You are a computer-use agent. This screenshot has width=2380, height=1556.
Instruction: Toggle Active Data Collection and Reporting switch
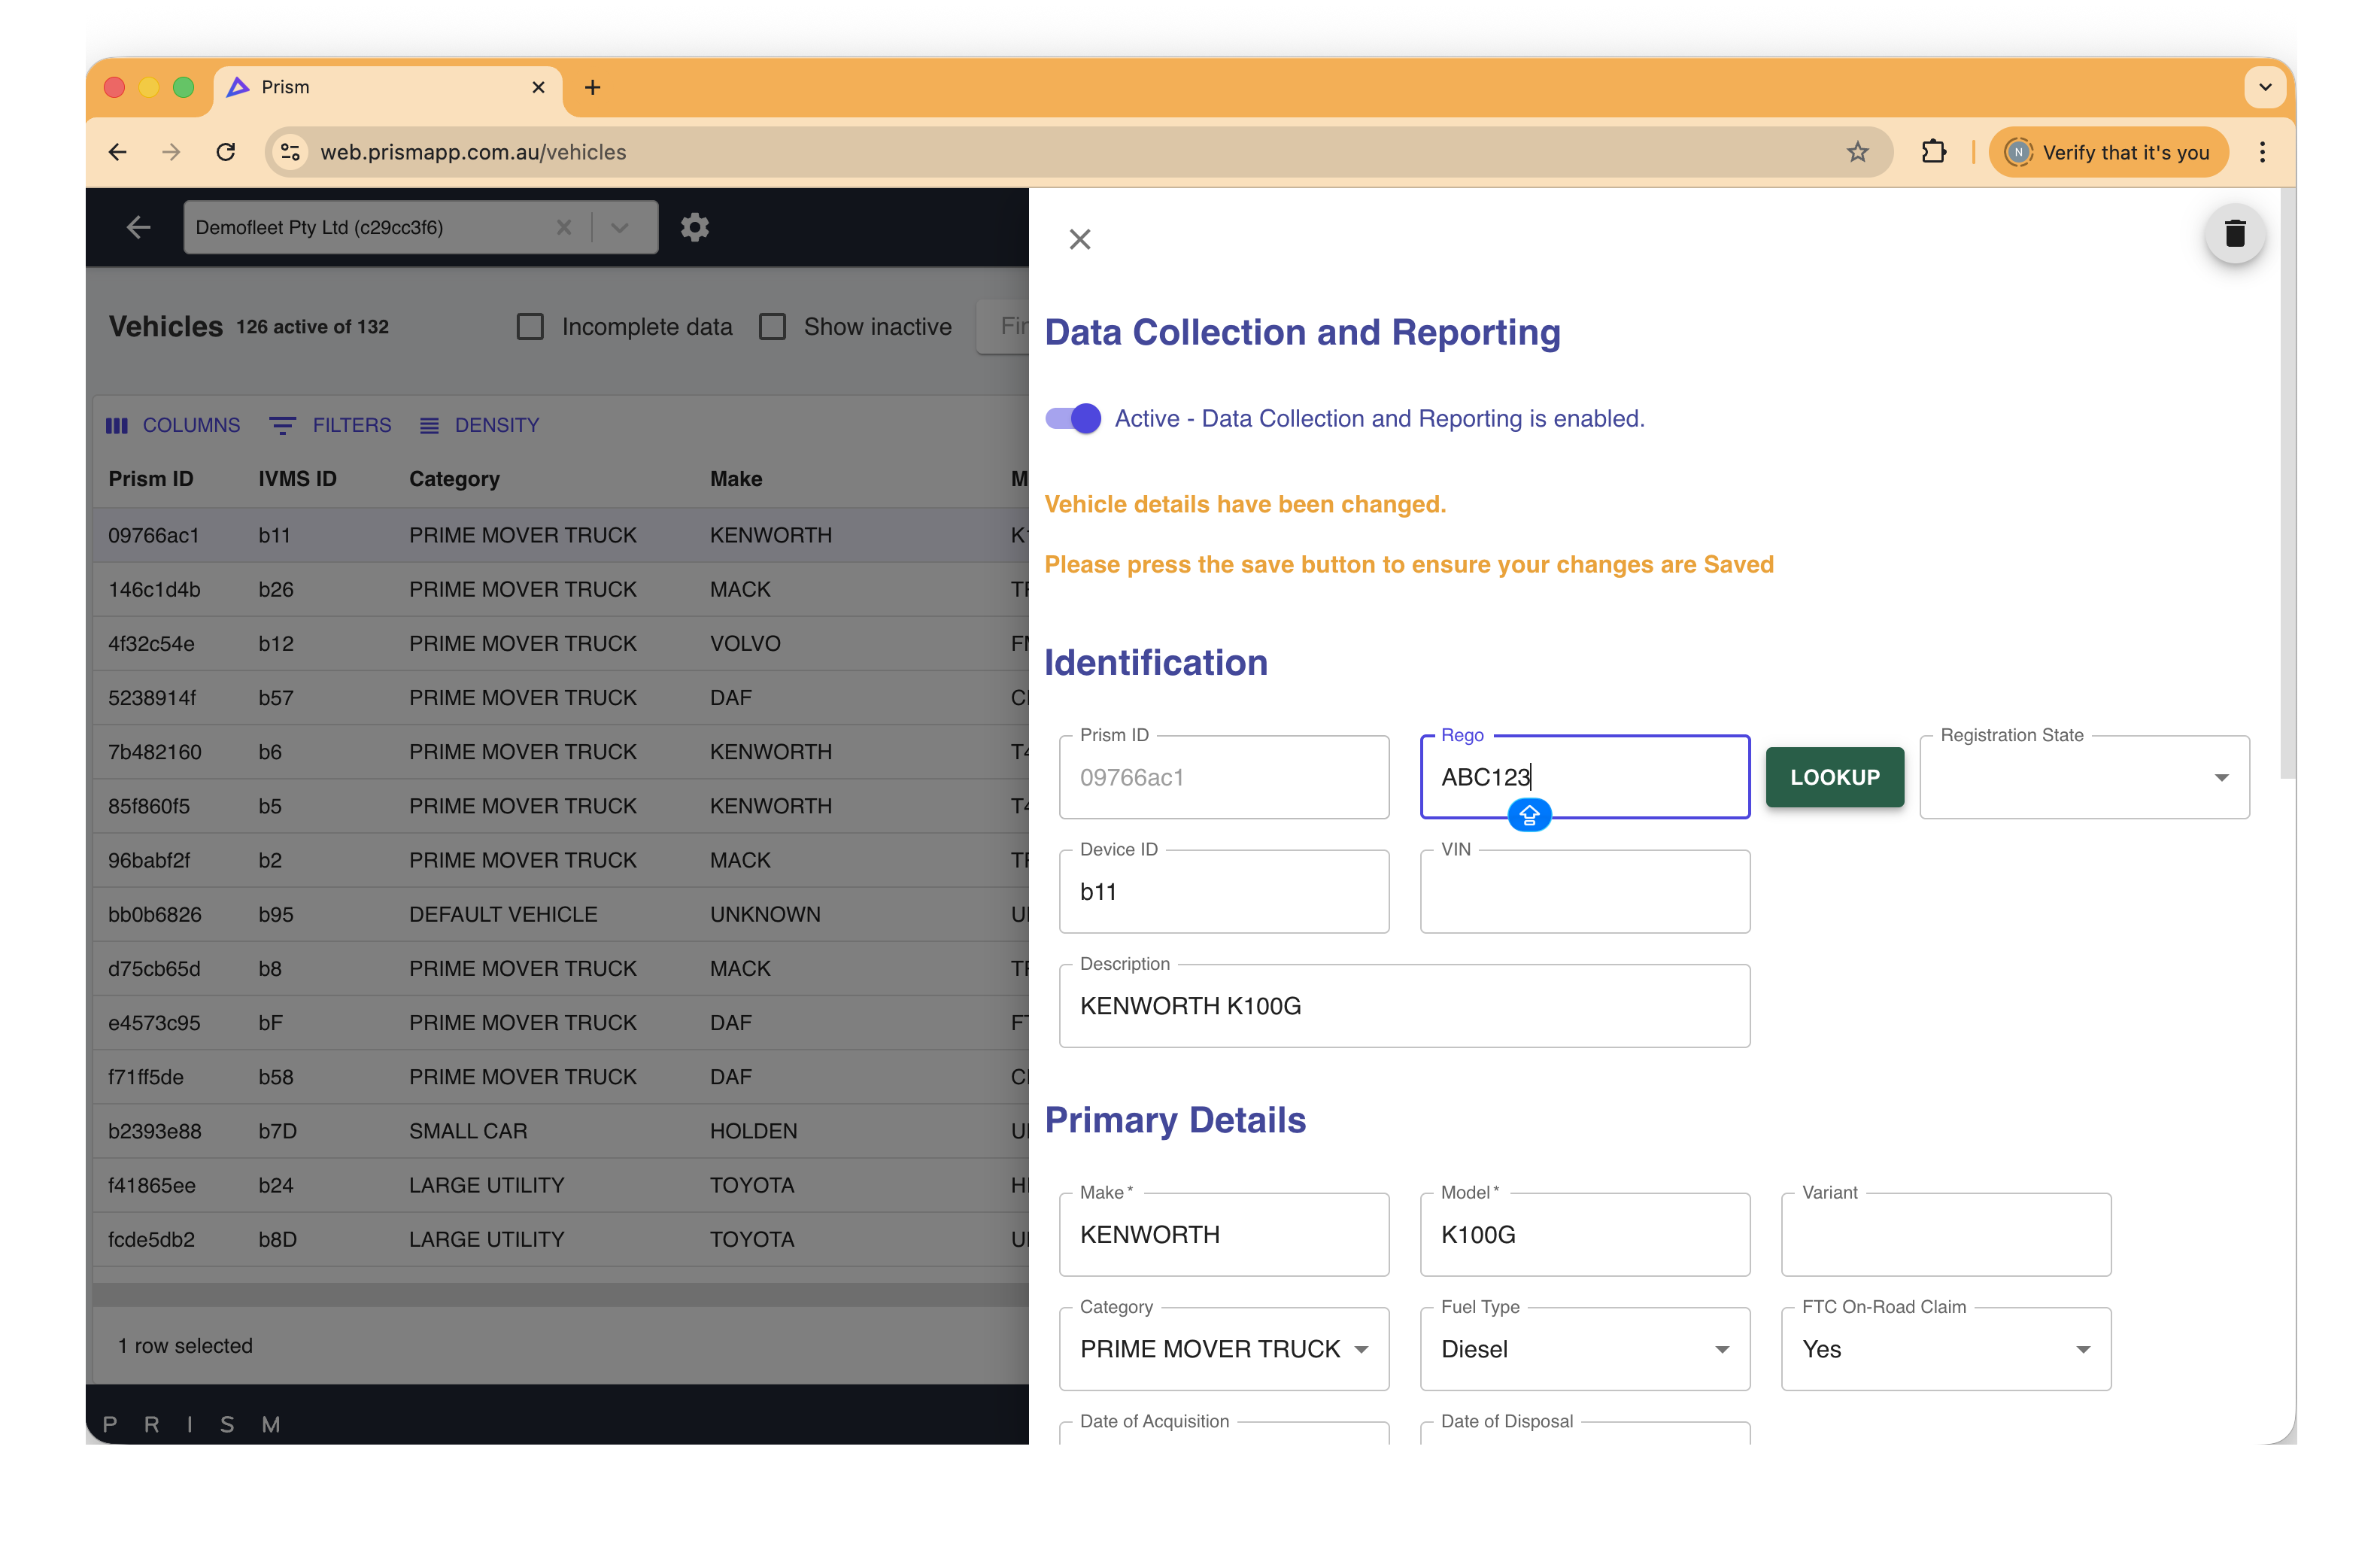tap(1073, 418)
